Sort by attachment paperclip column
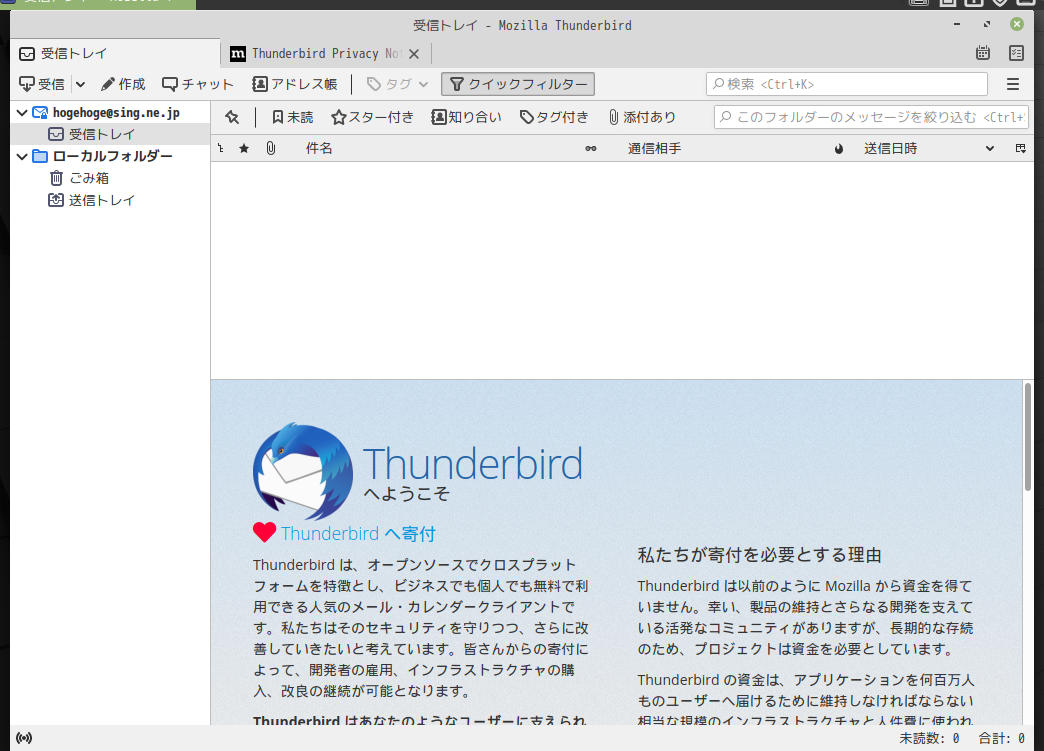The height and width of the screenshot is (751, 1044). 270,148
